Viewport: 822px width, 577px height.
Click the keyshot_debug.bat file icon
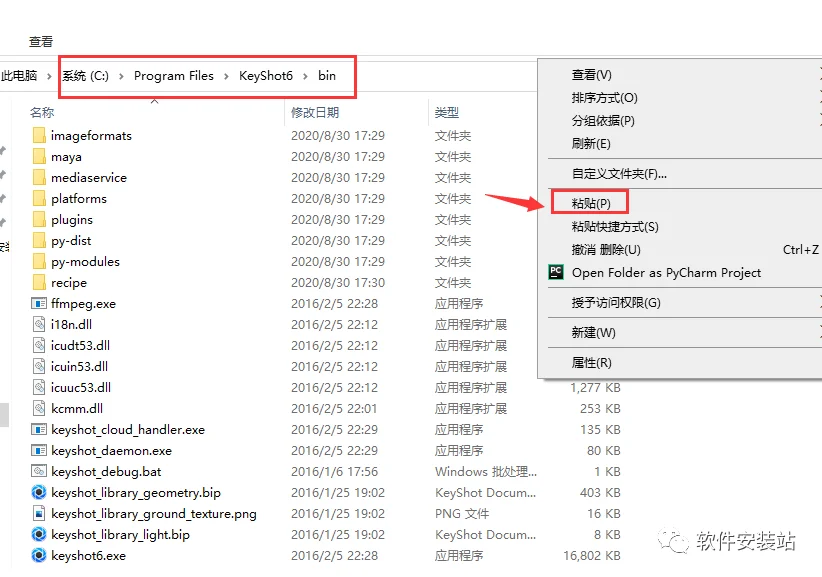point(39,471)
